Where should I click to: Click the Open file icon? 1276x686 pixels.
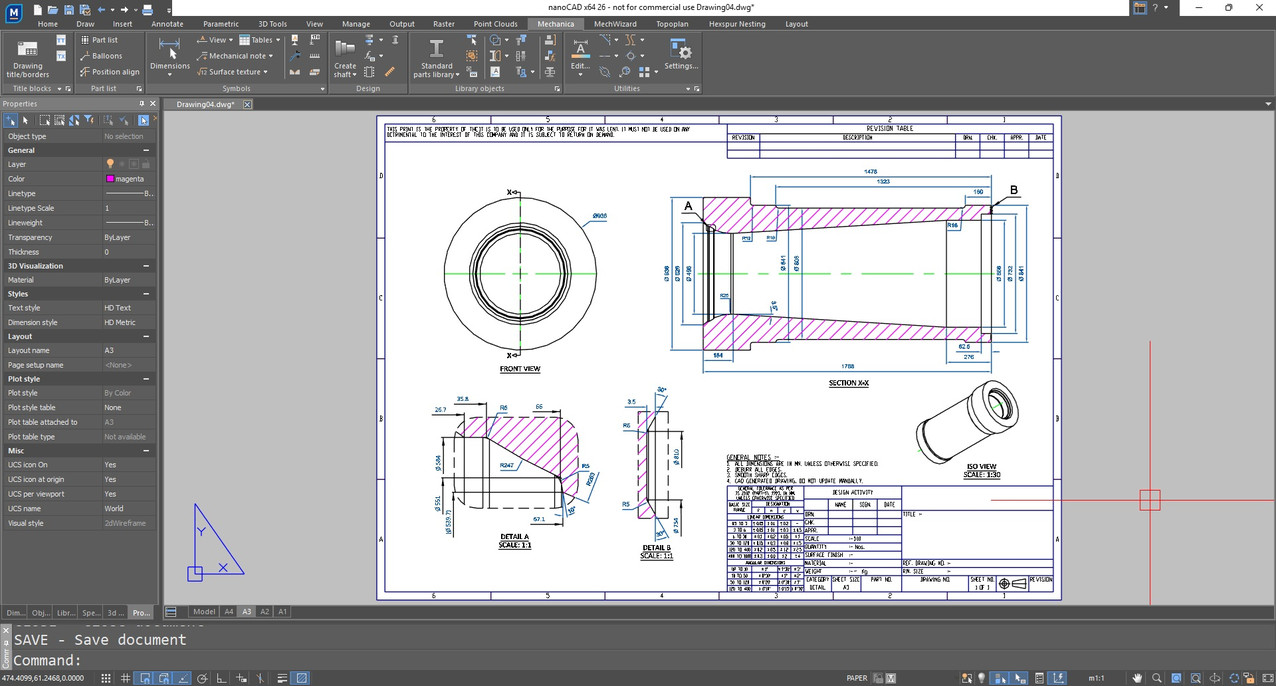[x=53, y=8]
